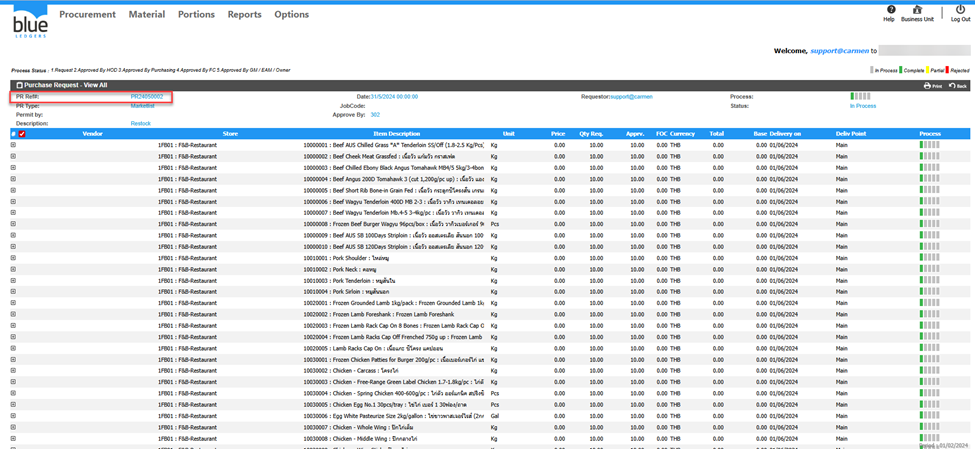This screenshot has height=449, width=975.
Task: Click the Item Description column header
Action: (x=396, y=133)
